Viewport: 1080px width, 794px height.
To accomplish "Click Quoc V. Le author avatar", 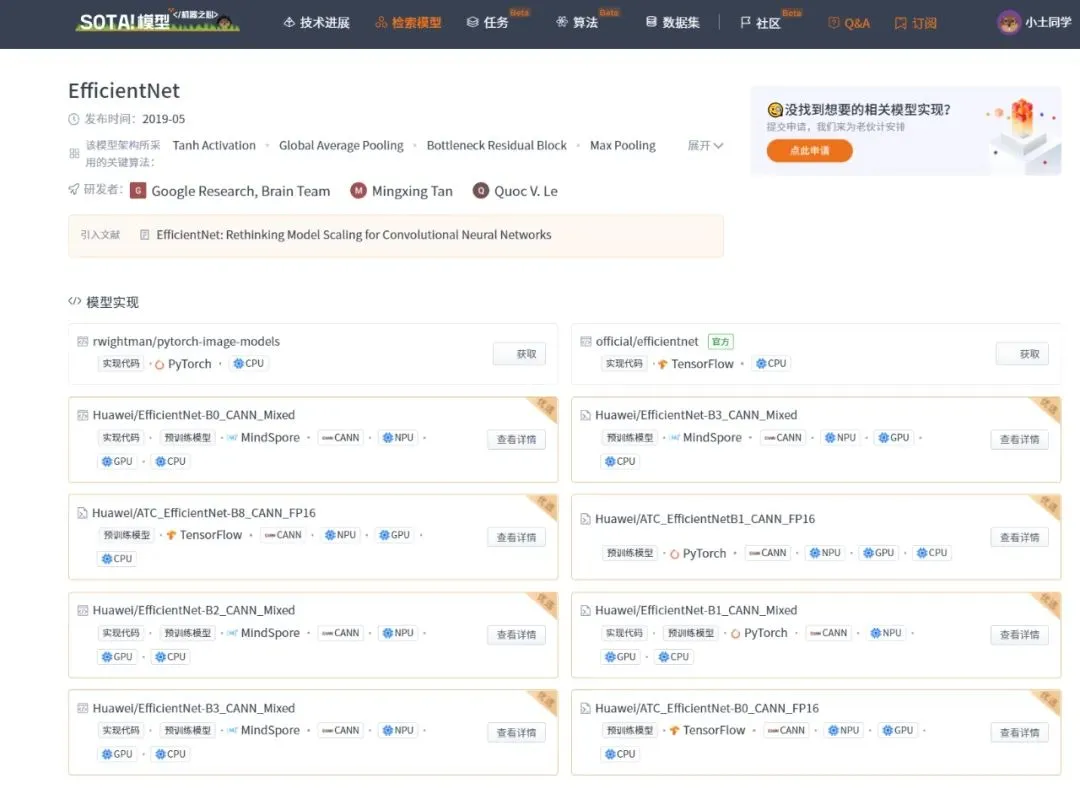I will pyautogui.click(x=481, y=191).
